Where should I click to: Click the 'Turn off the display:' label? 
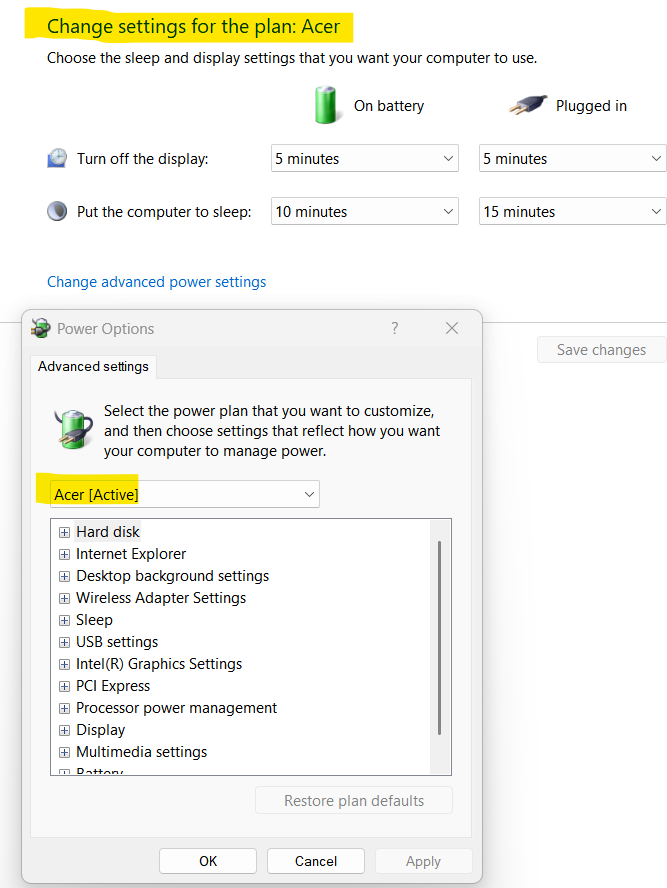point(143,159)
